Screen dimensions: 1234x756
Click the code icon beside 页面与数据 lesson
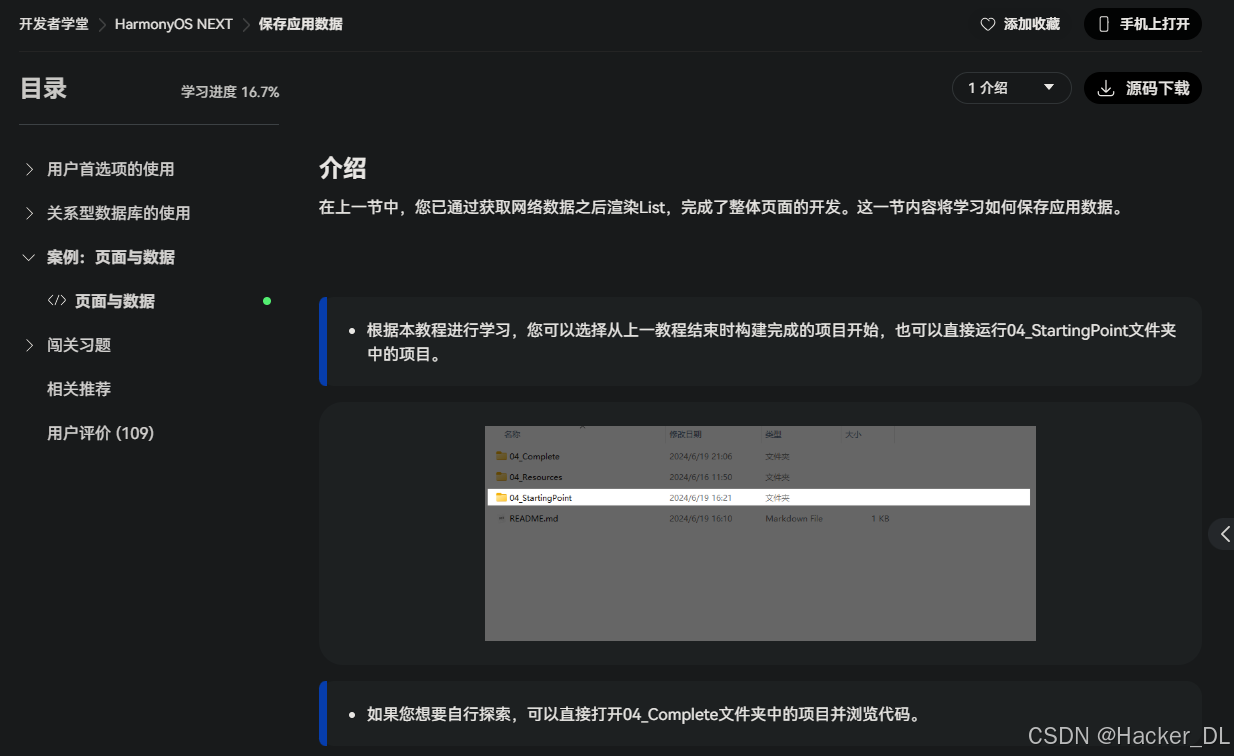57,301
